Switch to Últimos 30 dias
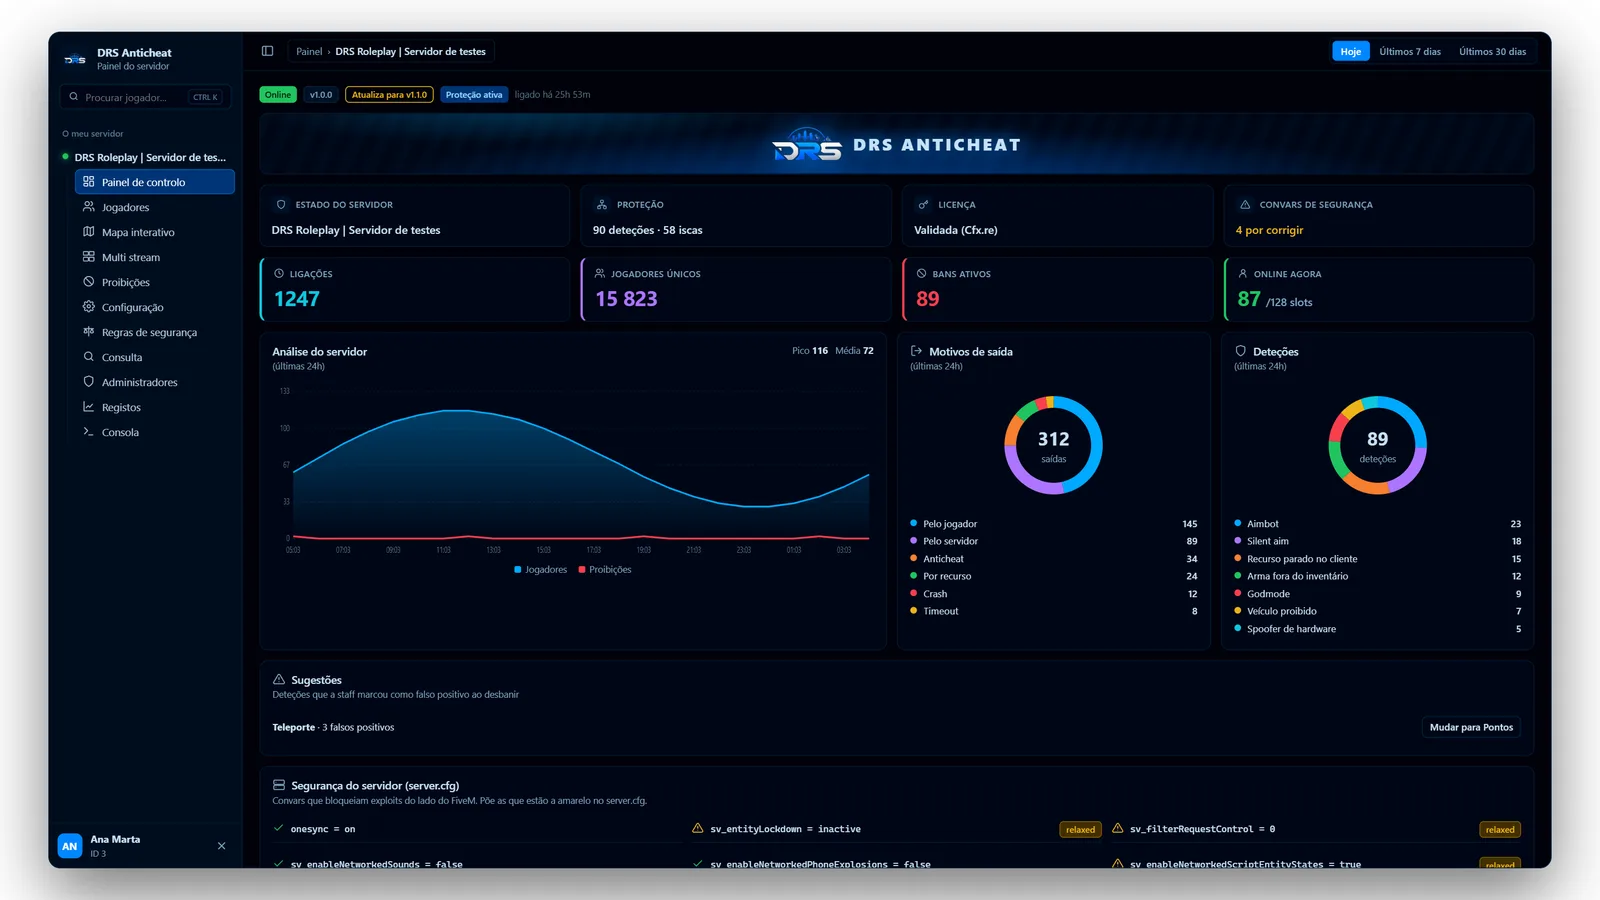 pos(1492,51)
